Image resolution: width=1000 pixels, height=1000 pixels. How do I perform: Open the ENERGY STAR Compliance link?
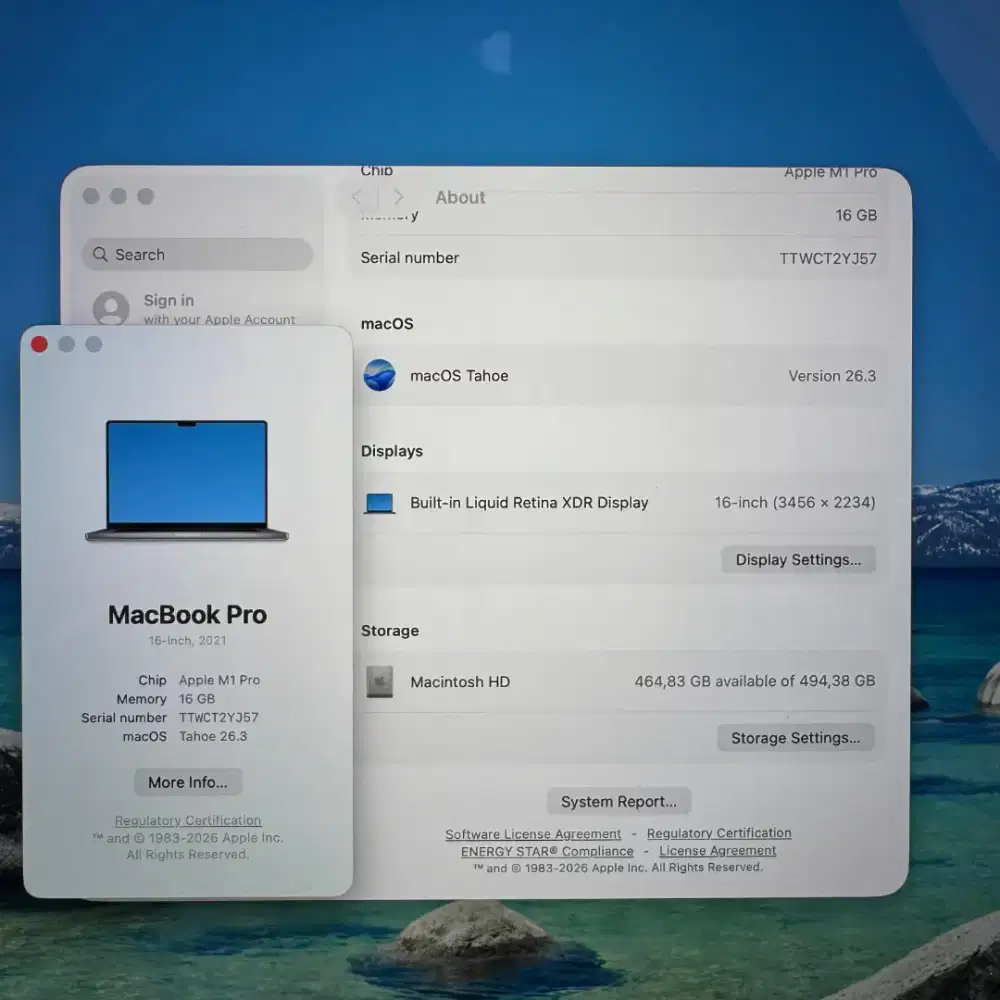tap(547, 851)
